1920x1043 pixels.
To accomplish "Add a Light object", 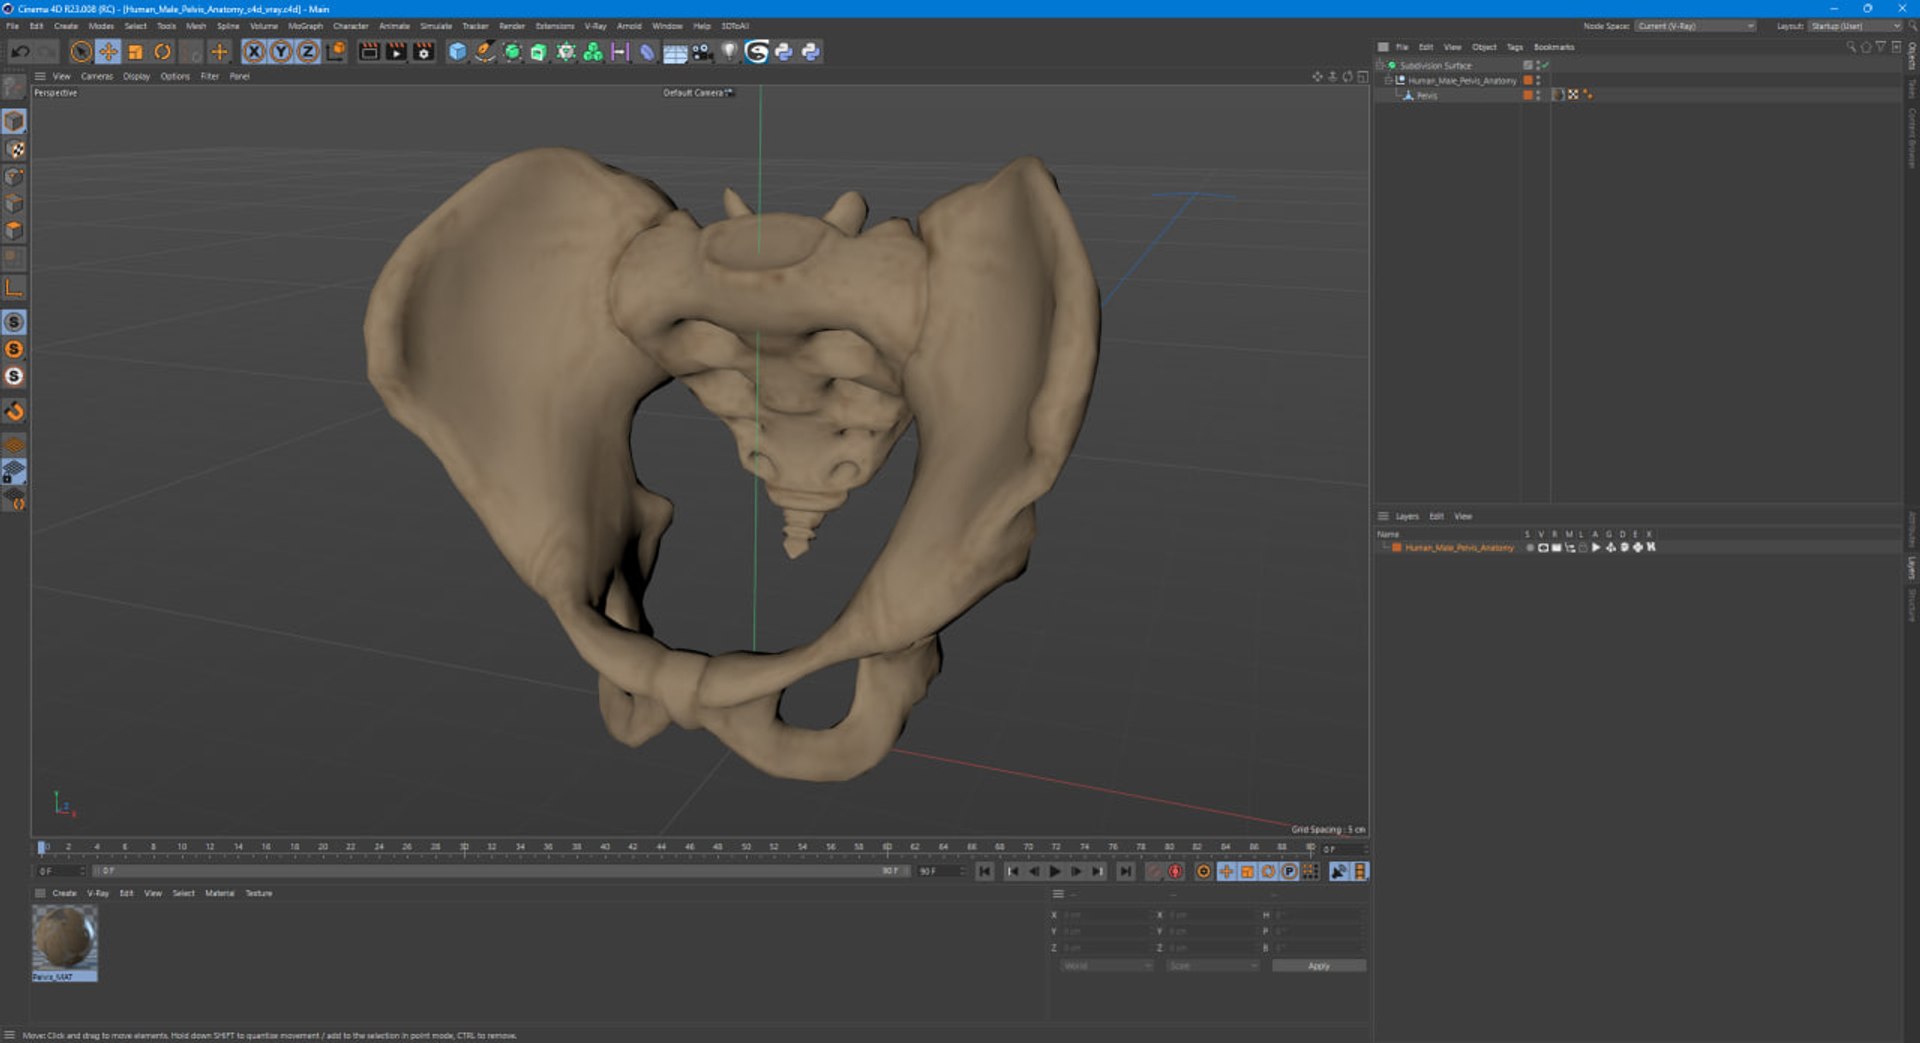I will 729,52.
